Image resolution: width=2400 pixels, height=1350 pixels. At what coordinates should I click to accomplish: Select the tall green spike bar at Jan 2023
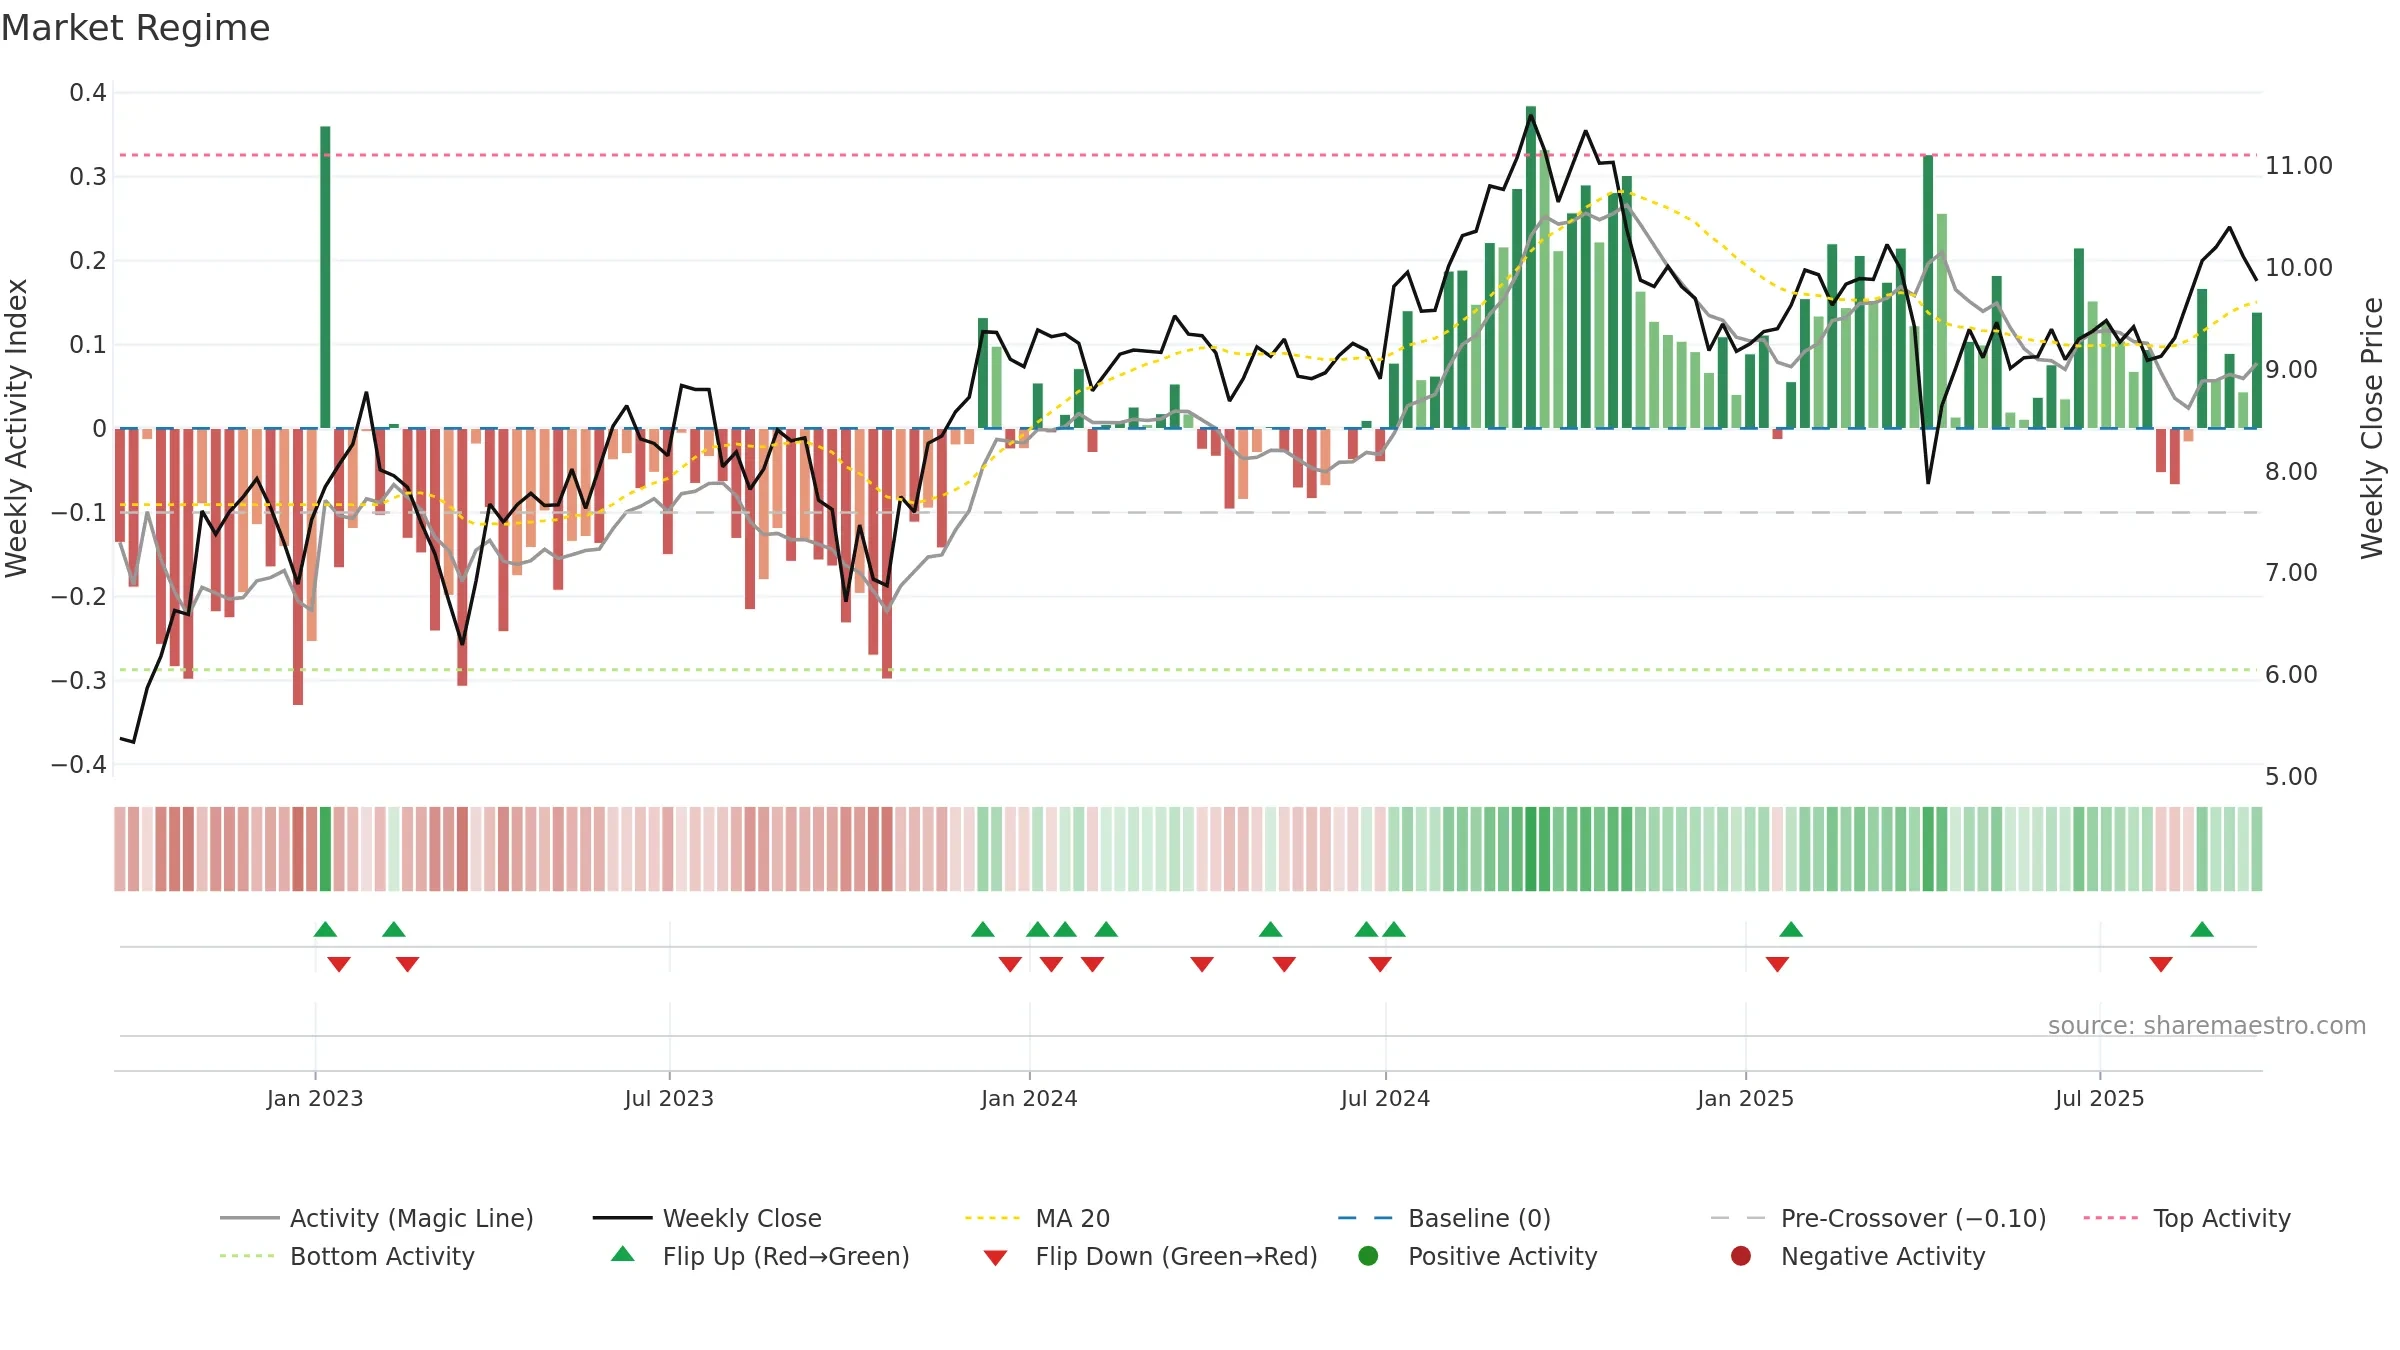[x=325, y=277]
